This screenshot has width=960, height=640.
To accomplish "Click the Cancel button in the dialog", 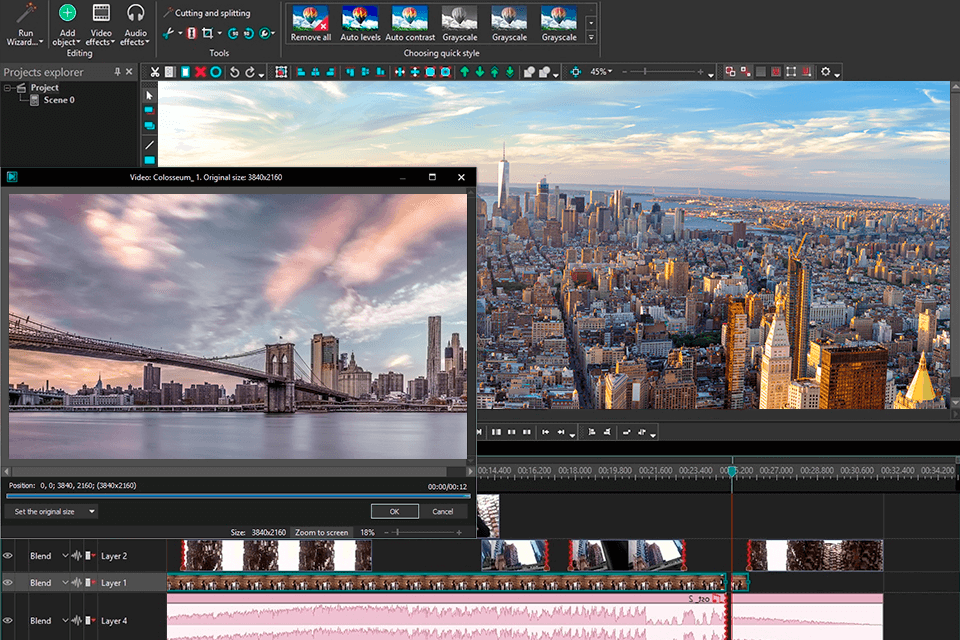I will pyautogui.click(x=442, y=511).
